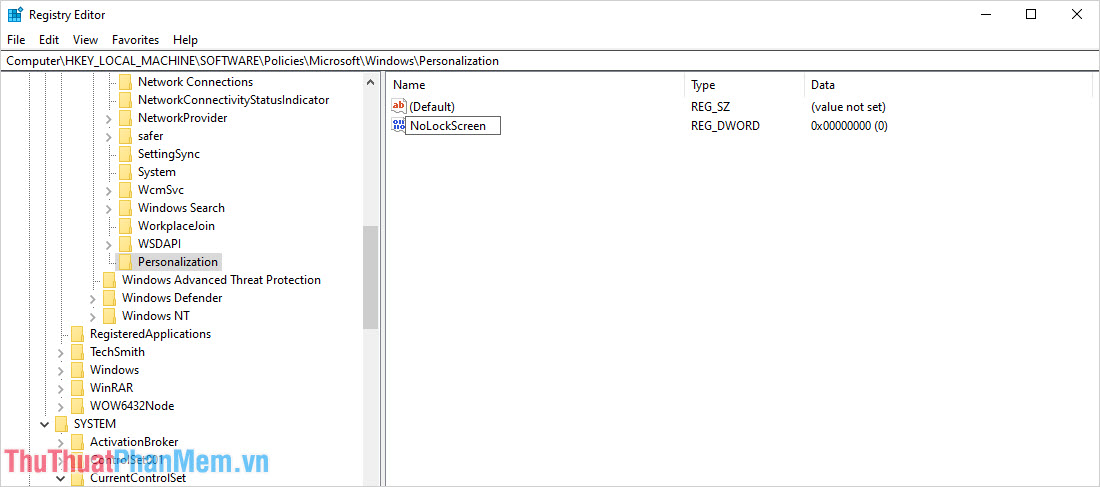Open the File menu

tap(15, 40)
